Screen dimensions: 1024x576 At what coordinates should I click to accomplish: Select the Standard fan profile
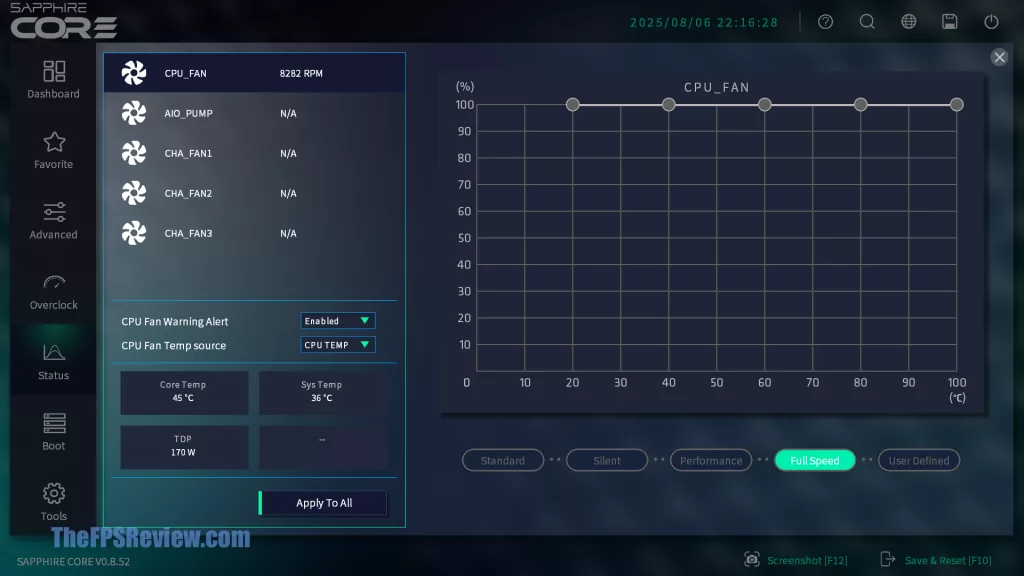pyautogui.click(x=503, y=460)
